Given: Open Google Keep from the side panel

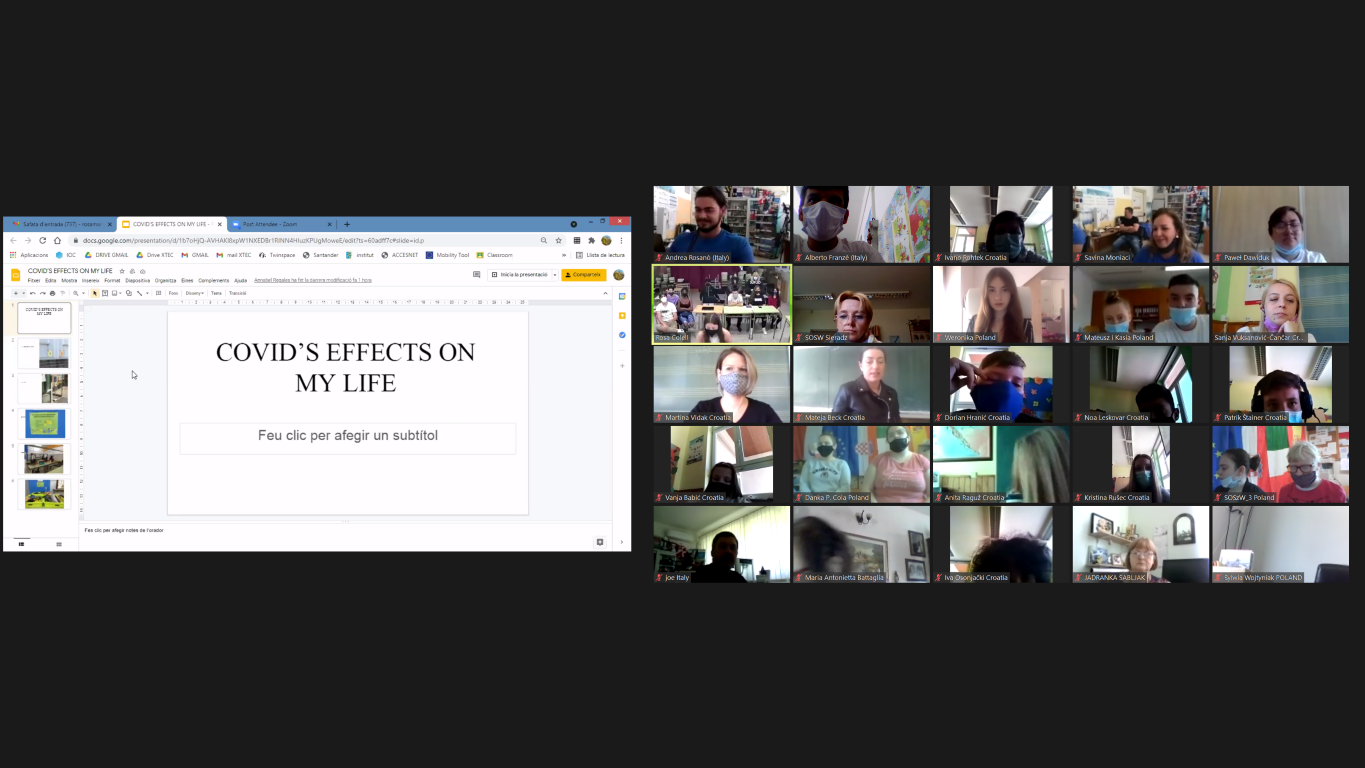Looking at the screenshot, I should [x=622, y=315].
